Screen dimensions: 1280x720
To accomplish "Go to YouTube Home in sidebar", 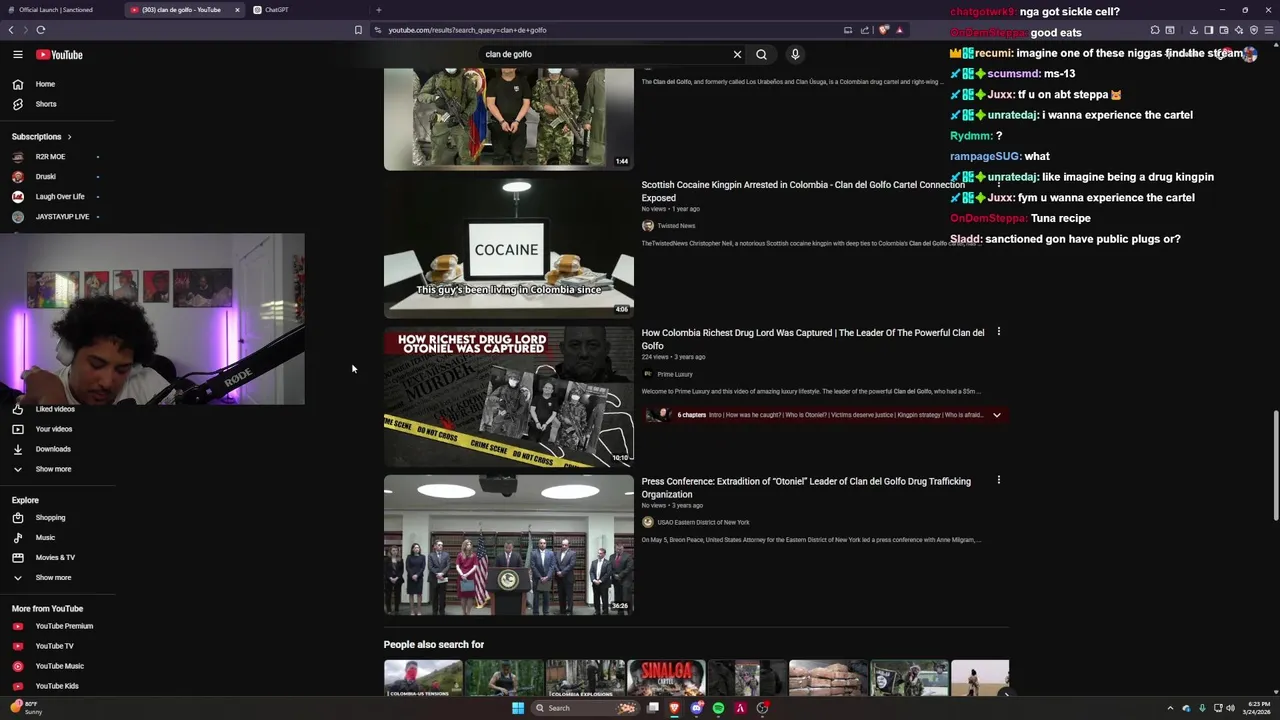I will (45, 84).
